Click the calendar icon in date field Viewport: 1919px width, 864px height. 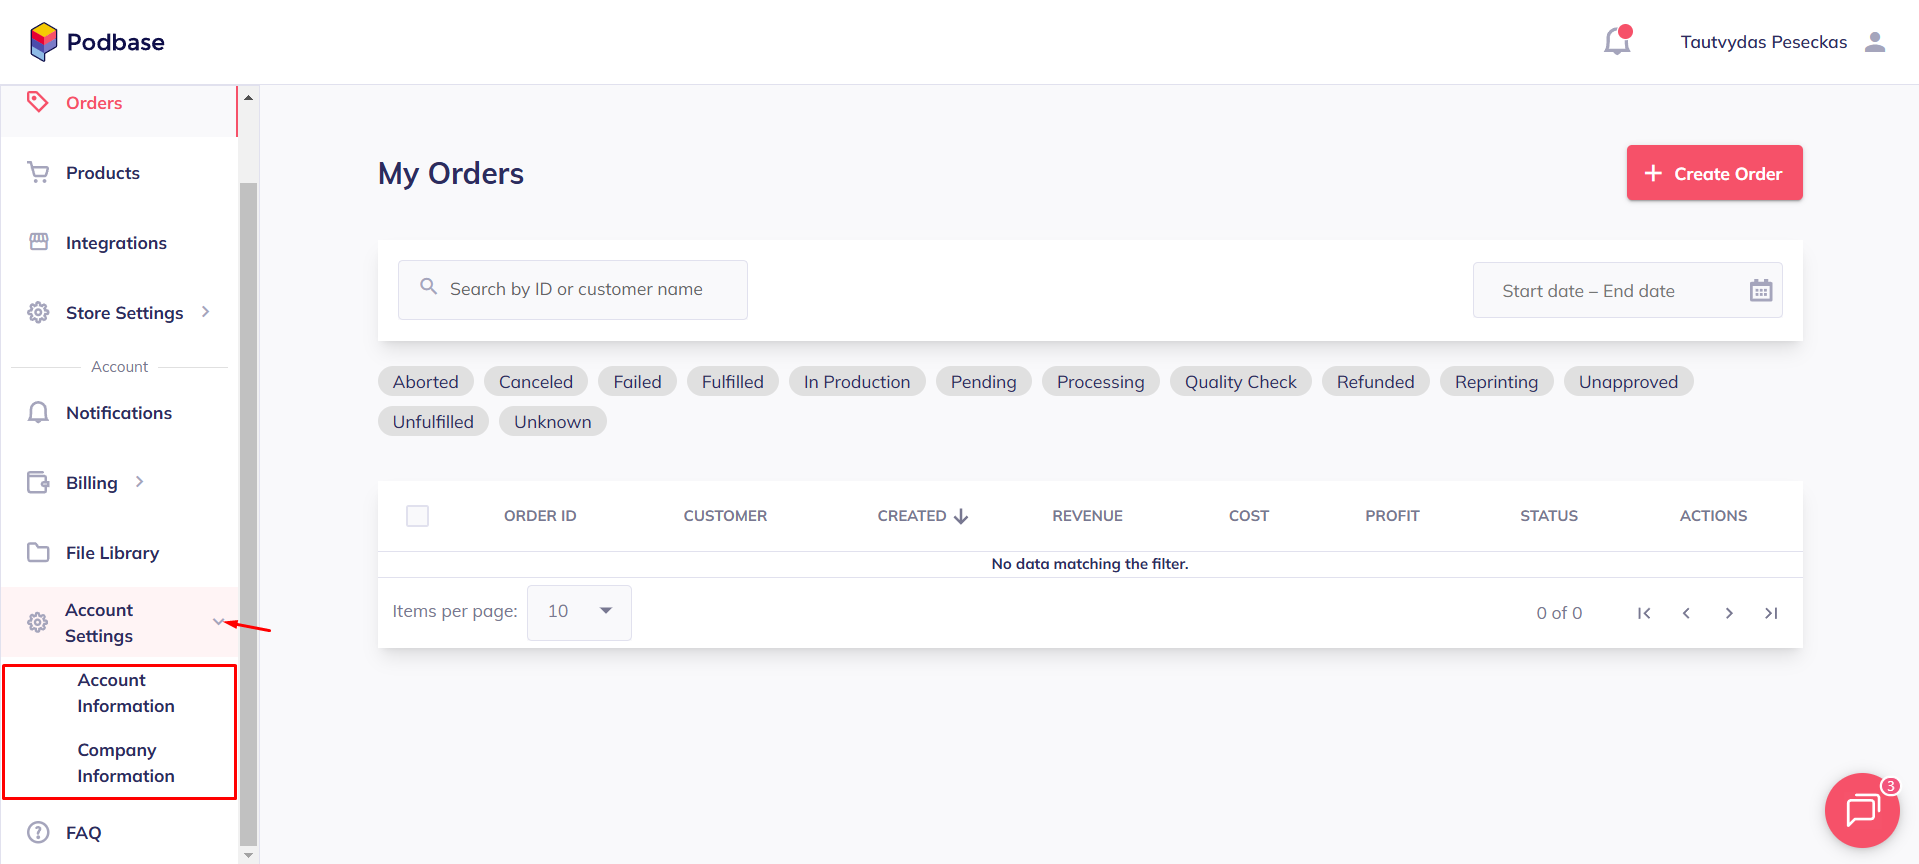(1760, 291)
